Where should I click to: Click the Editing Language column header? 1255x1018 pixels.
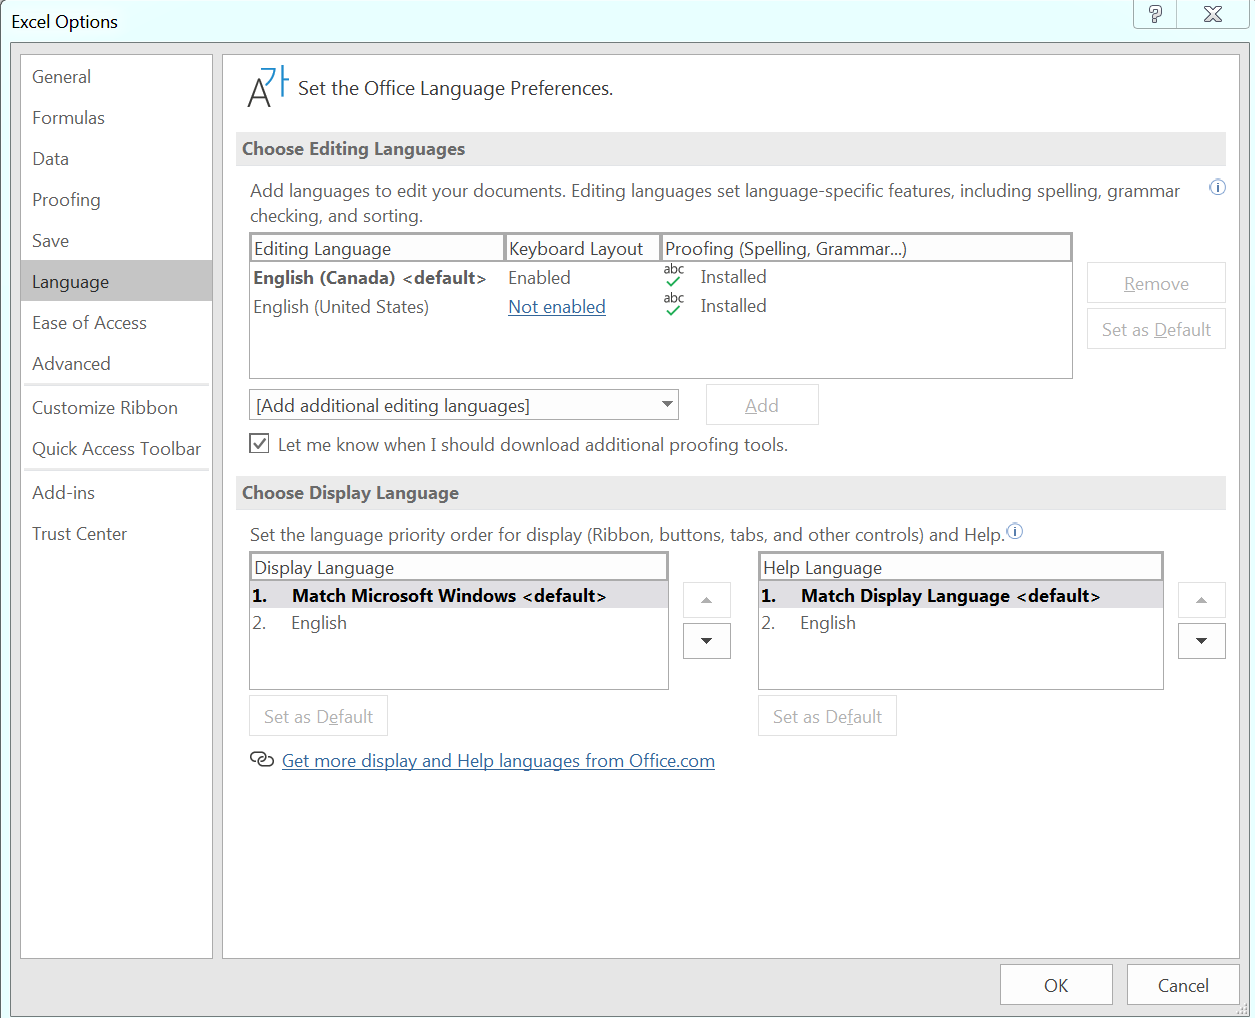point(377,248)
